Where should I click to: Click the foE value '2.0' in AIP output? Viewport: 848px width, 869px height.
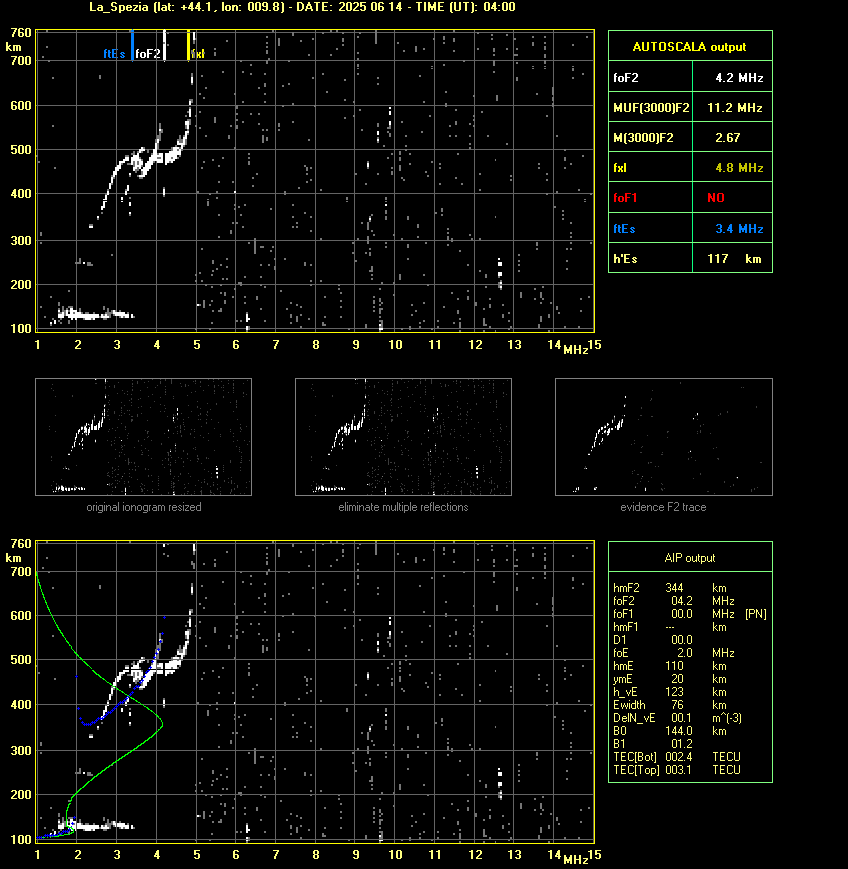685,653
